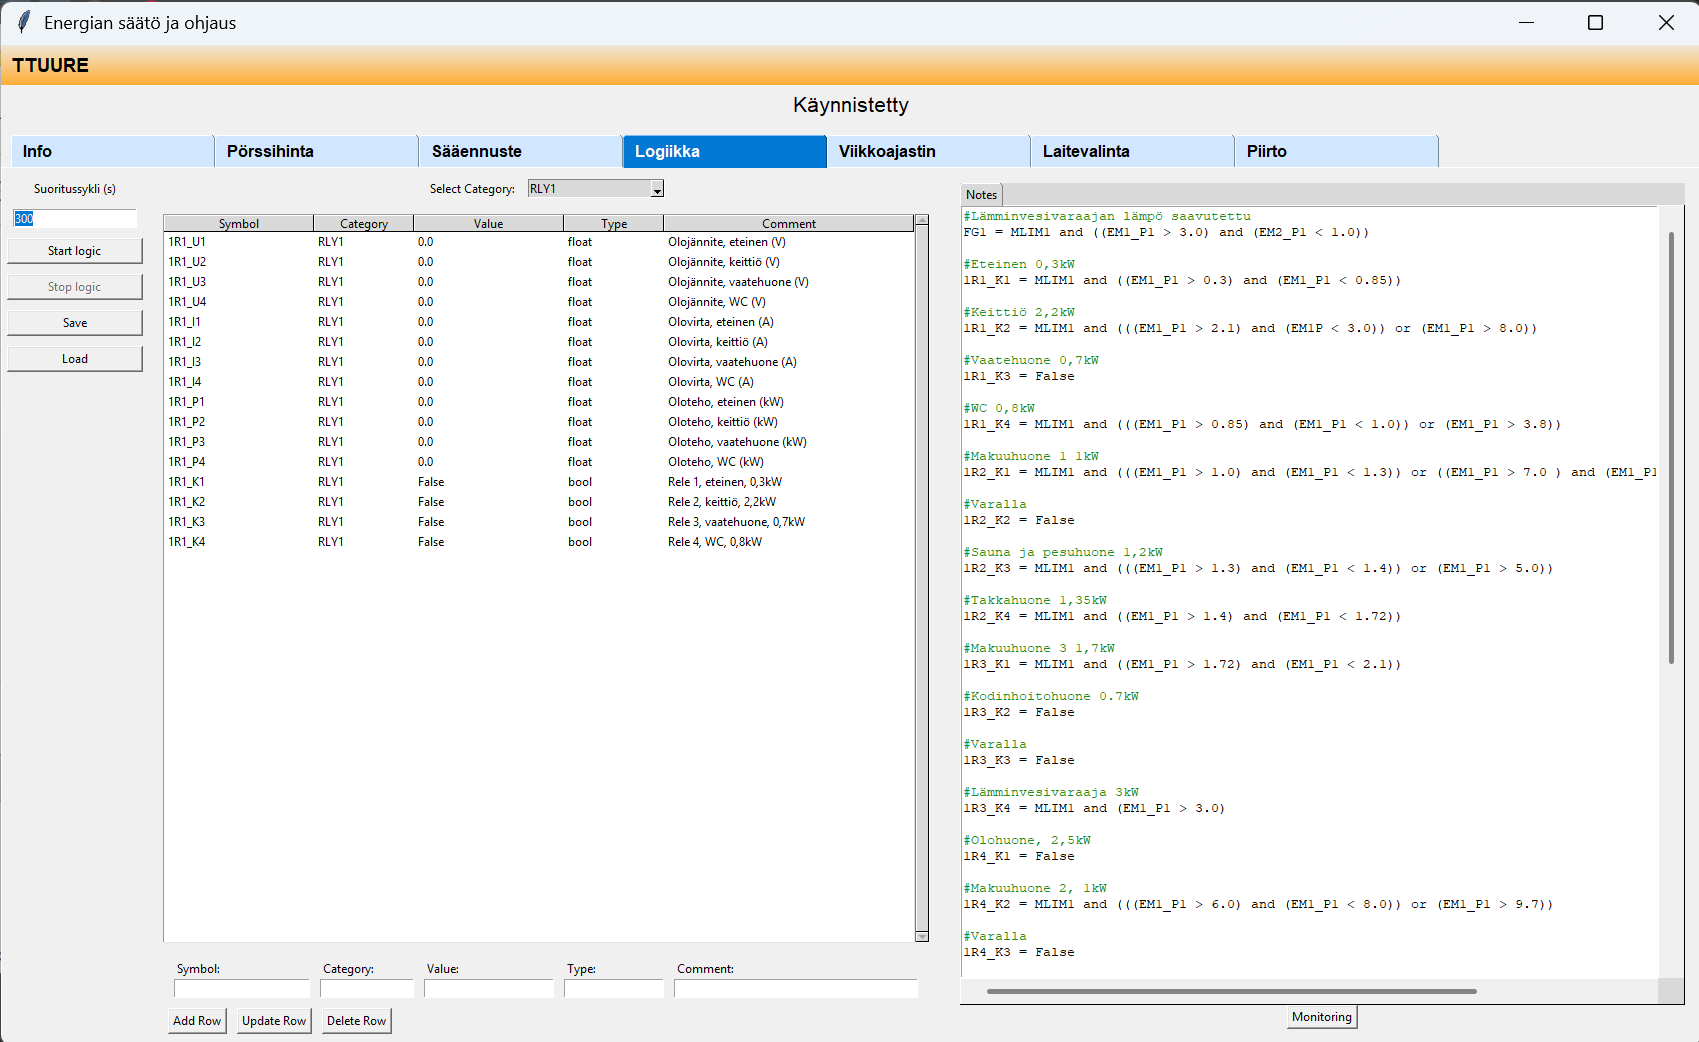The image size is (1699, 1042).
Task: Select the Notes tab
Action: [981, 195]
